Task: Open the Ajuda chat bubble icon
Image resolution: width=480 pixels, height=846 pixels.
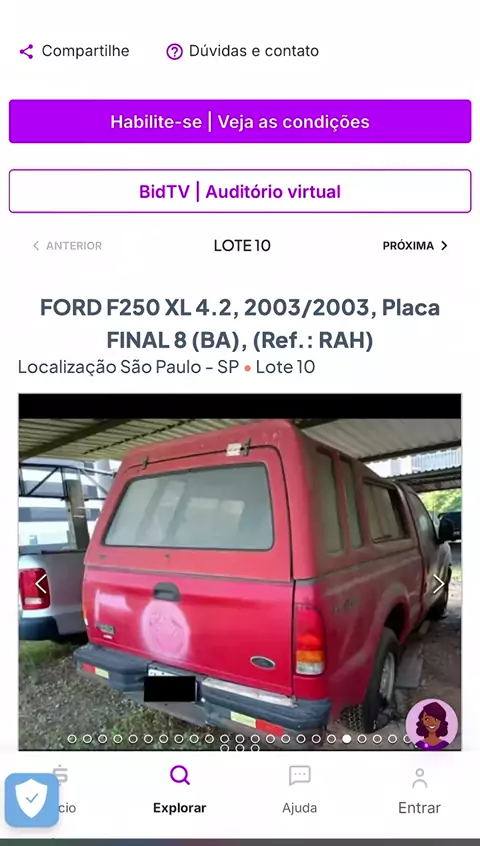Action: tap(300, 776)
